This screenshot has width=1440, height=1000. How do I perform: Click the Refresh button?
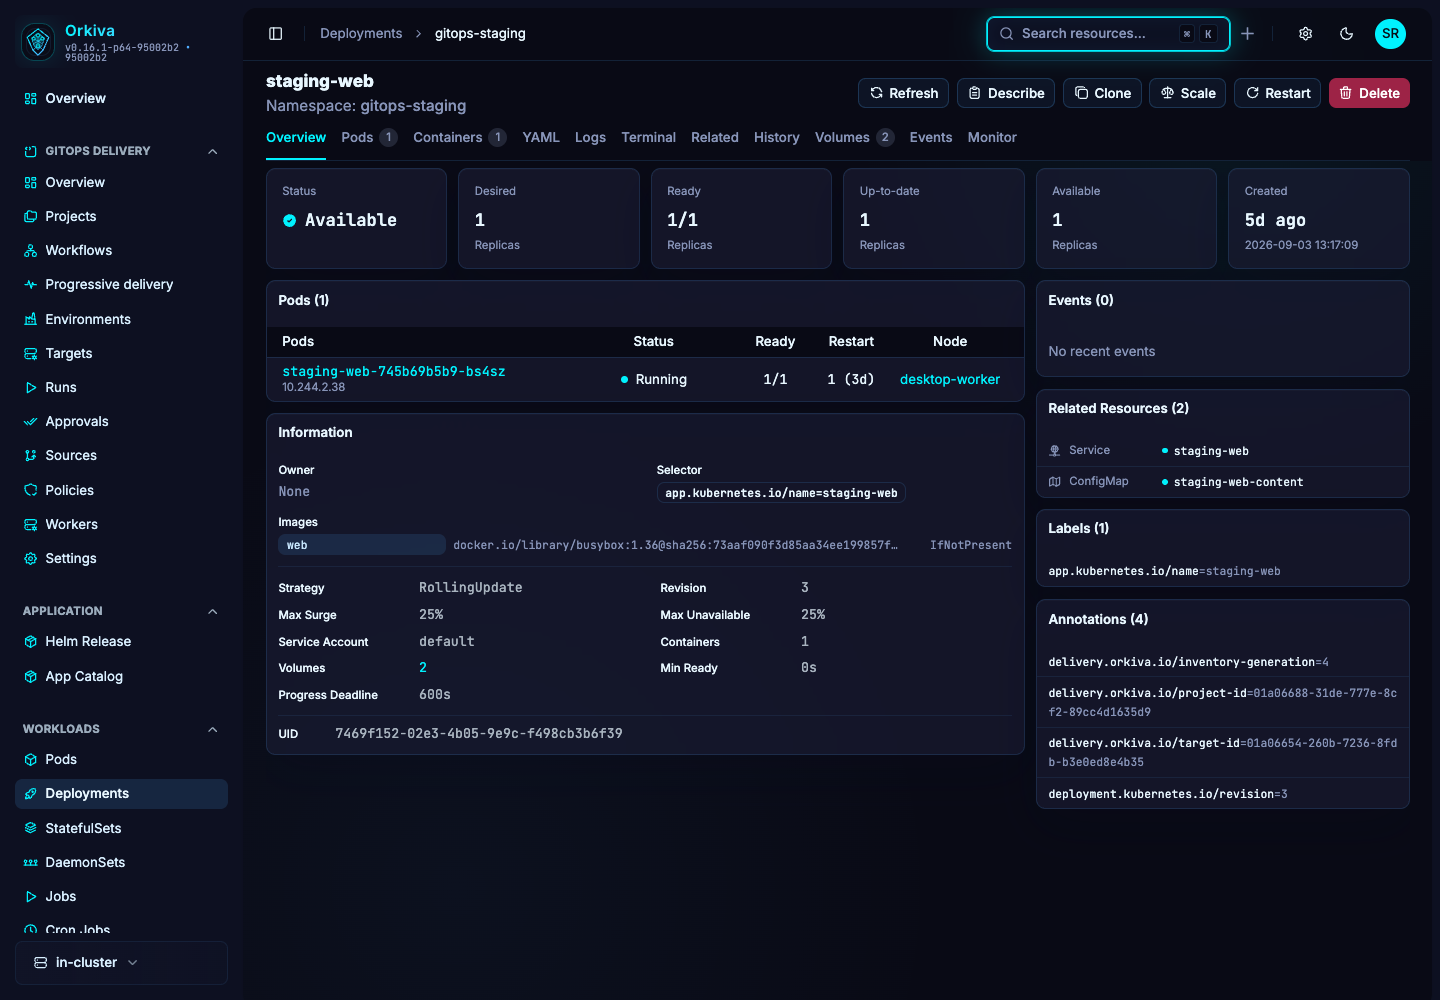[903, 93]
